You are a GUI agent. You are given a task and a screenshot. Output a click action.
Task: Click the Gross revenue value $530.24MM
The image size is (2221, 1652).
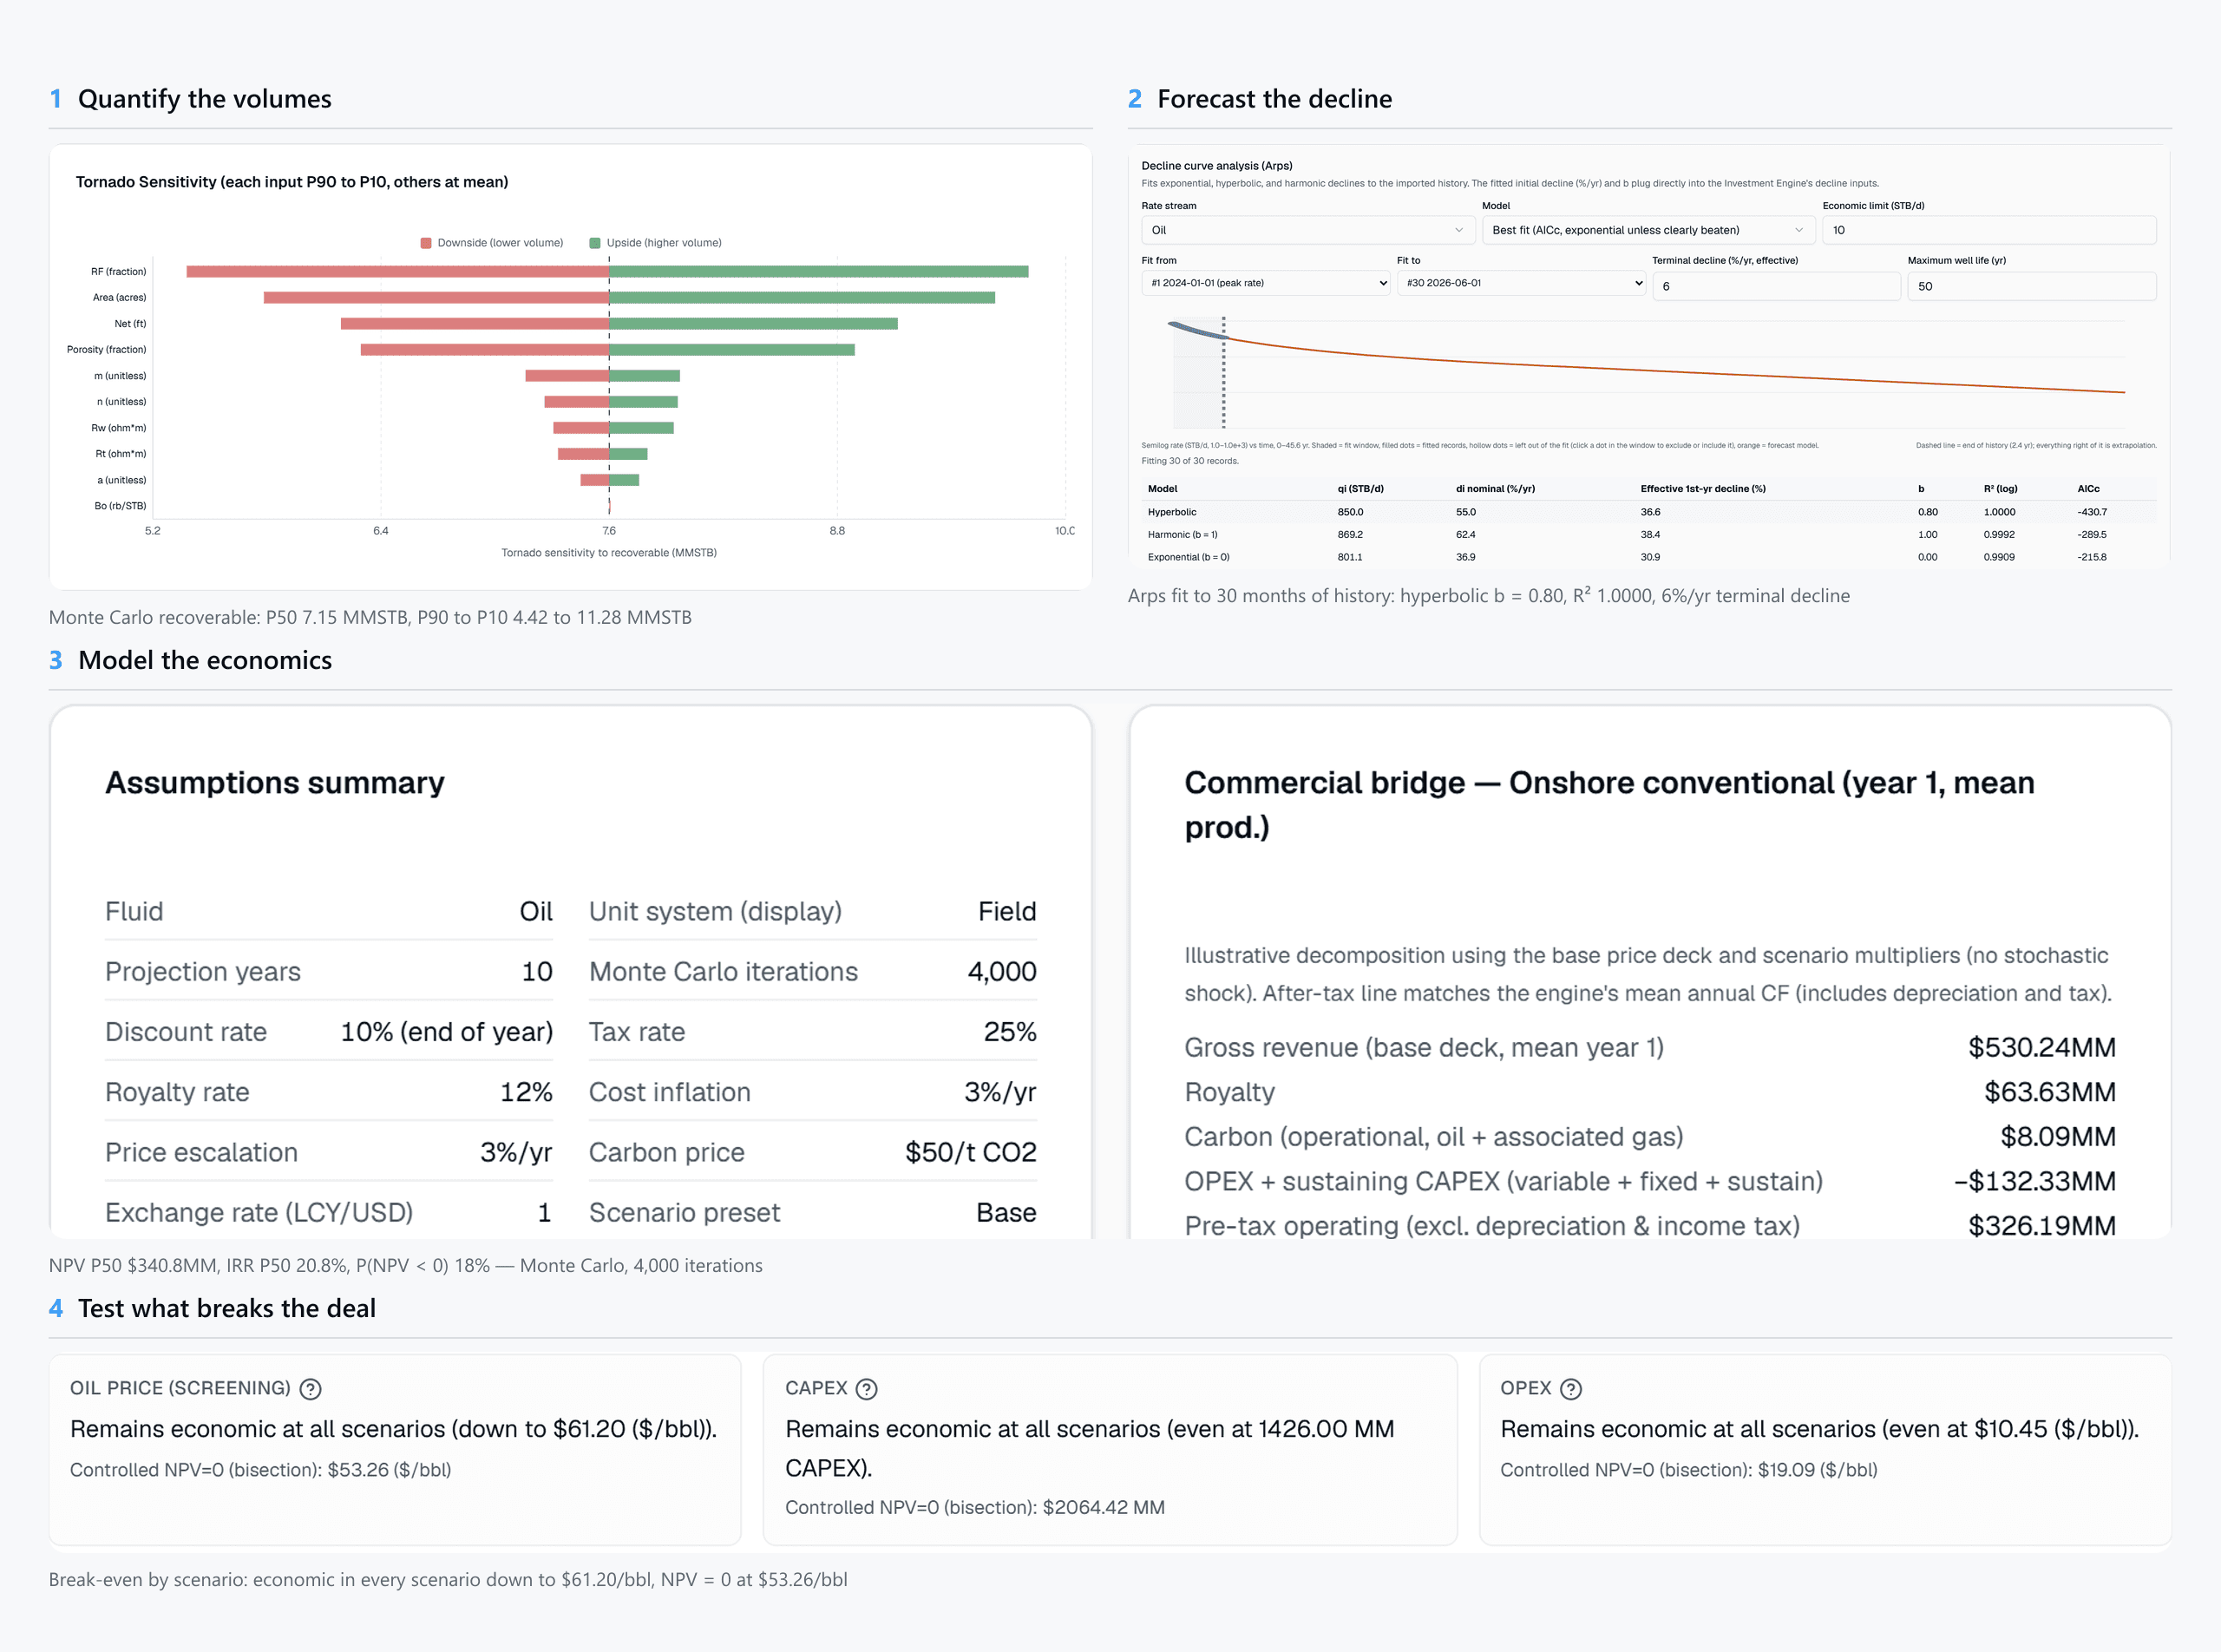(2042, 1047)
